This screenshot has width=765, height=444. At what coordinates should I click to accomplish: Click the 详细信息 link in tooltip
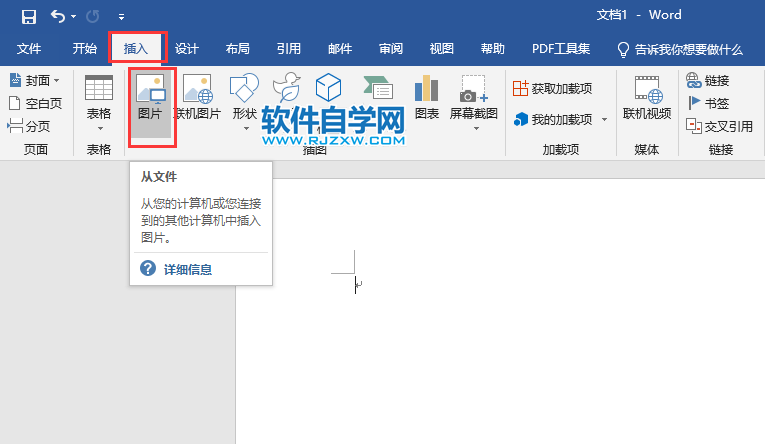[x=186, y=269]
